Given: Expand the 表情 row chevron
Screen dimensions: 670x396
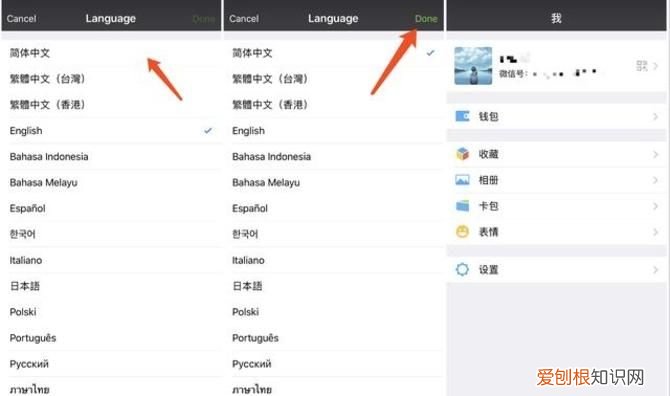Looking at the screenshot, I should [x=655, y=232].
